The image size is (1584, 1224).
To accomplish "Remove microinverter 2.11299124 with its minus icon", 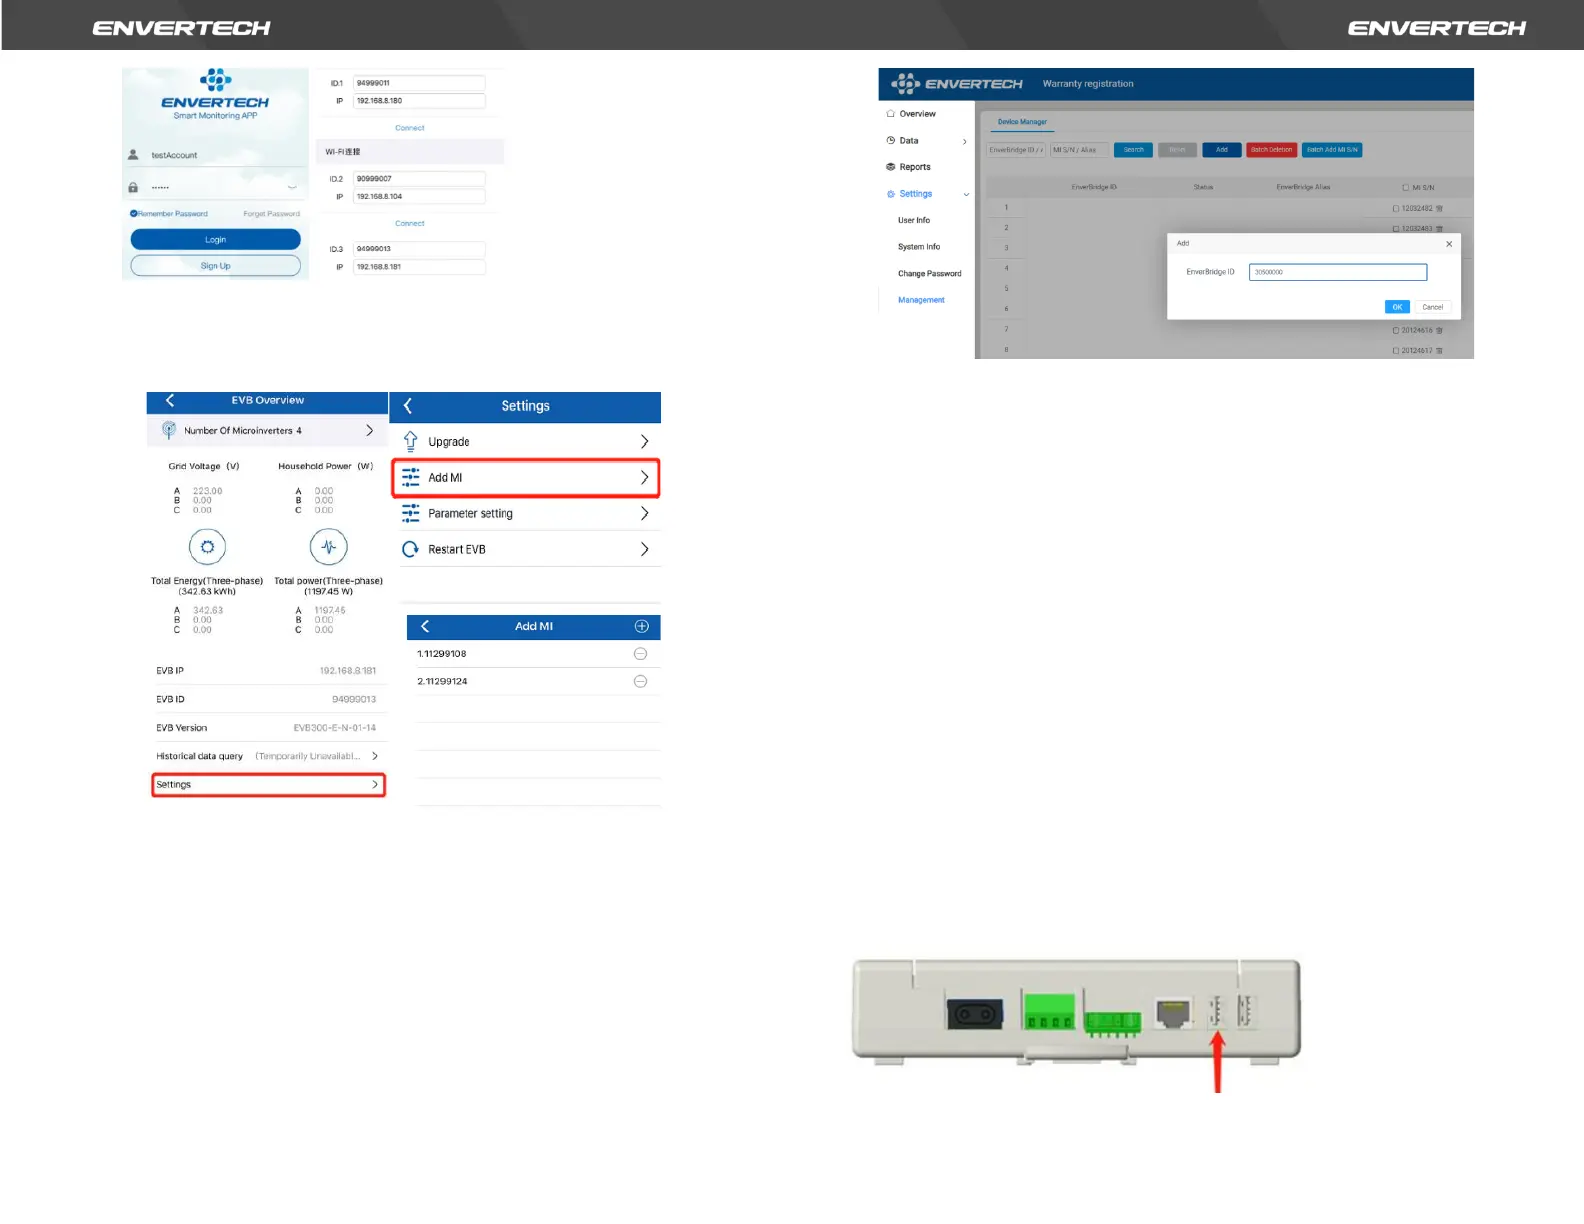I will click(x=640, y=681).
